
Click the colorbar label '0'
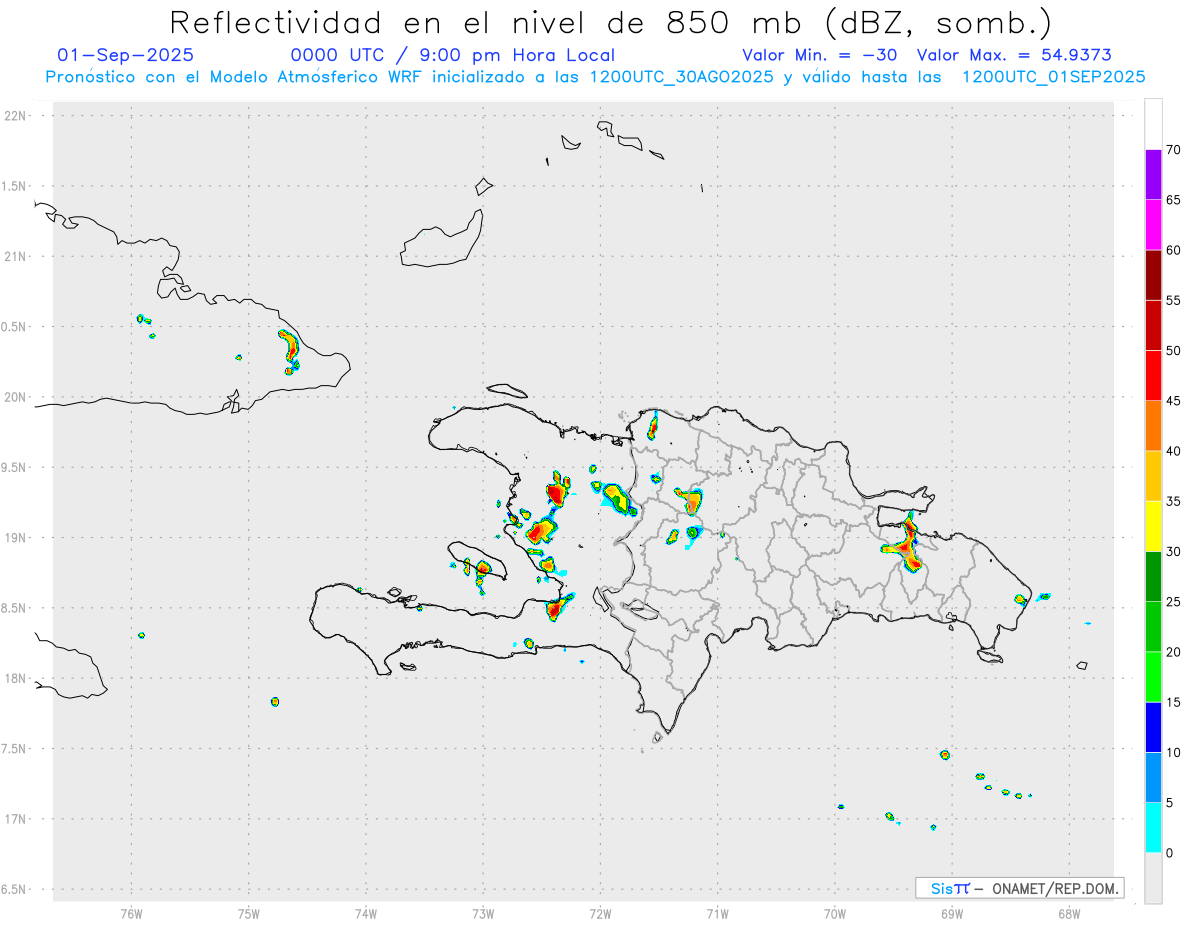[x=1170, y=853]
